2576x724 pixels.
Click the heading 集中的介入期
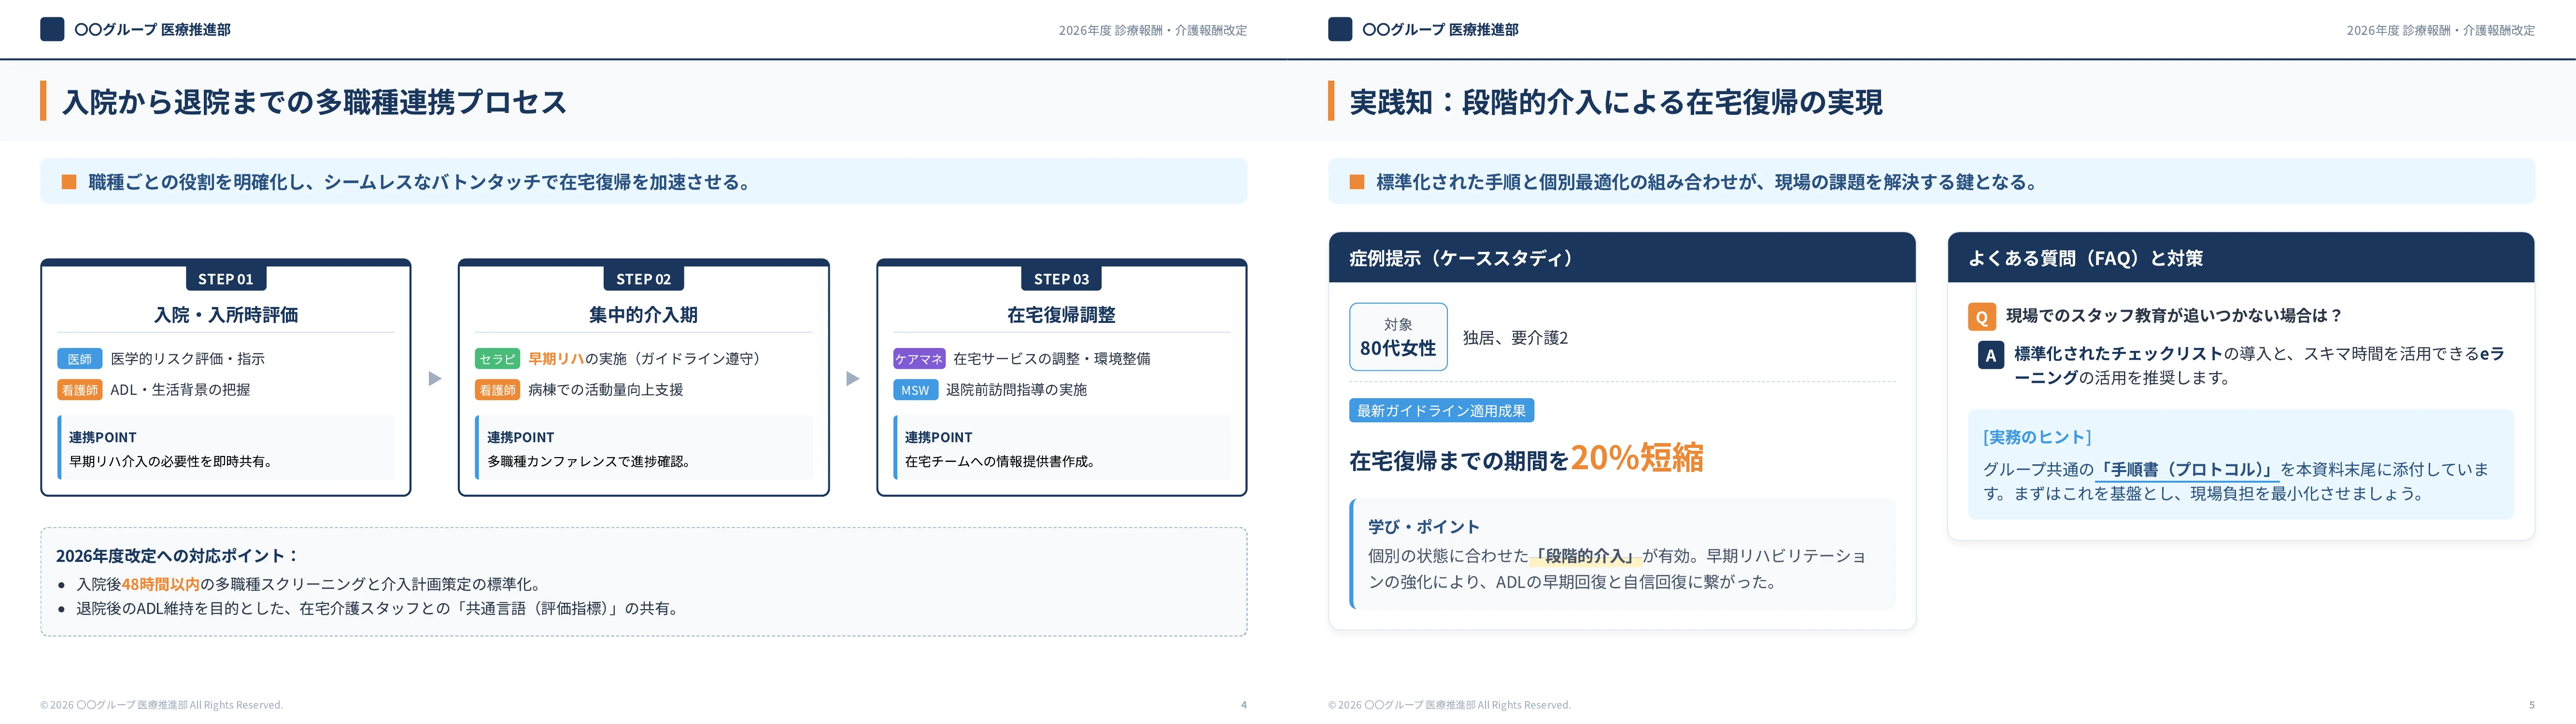coord(644,315)
